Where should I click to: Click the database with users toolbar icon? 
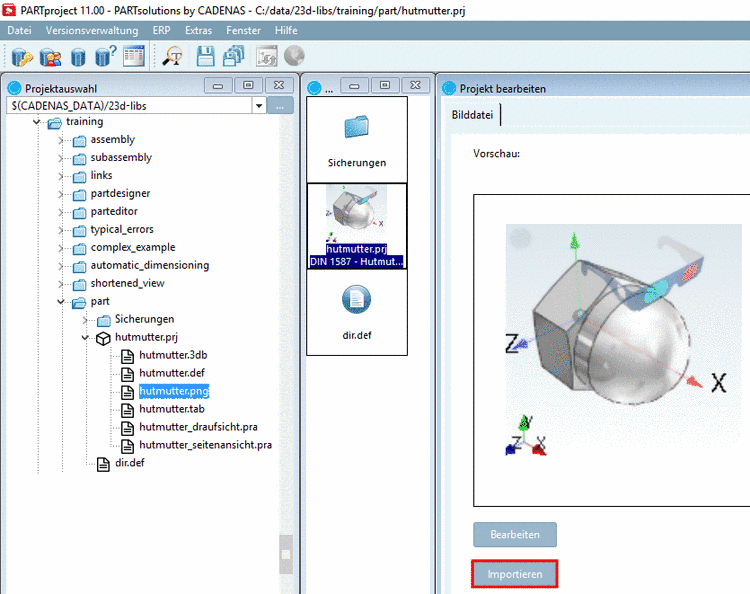tap(50, 56)
